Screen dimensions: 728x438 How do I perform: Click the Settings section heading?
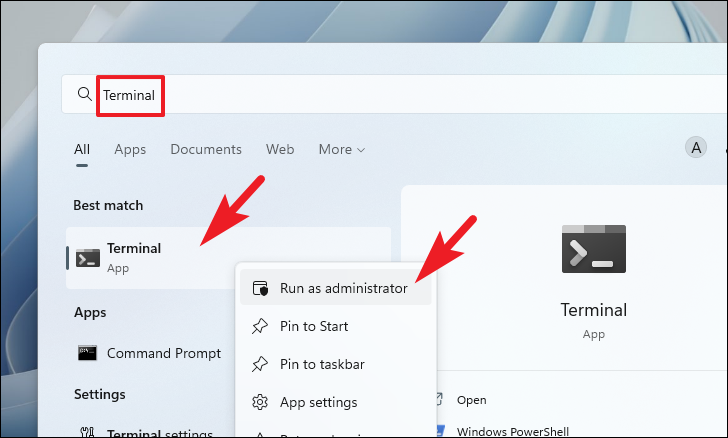[x=100, y=394]
